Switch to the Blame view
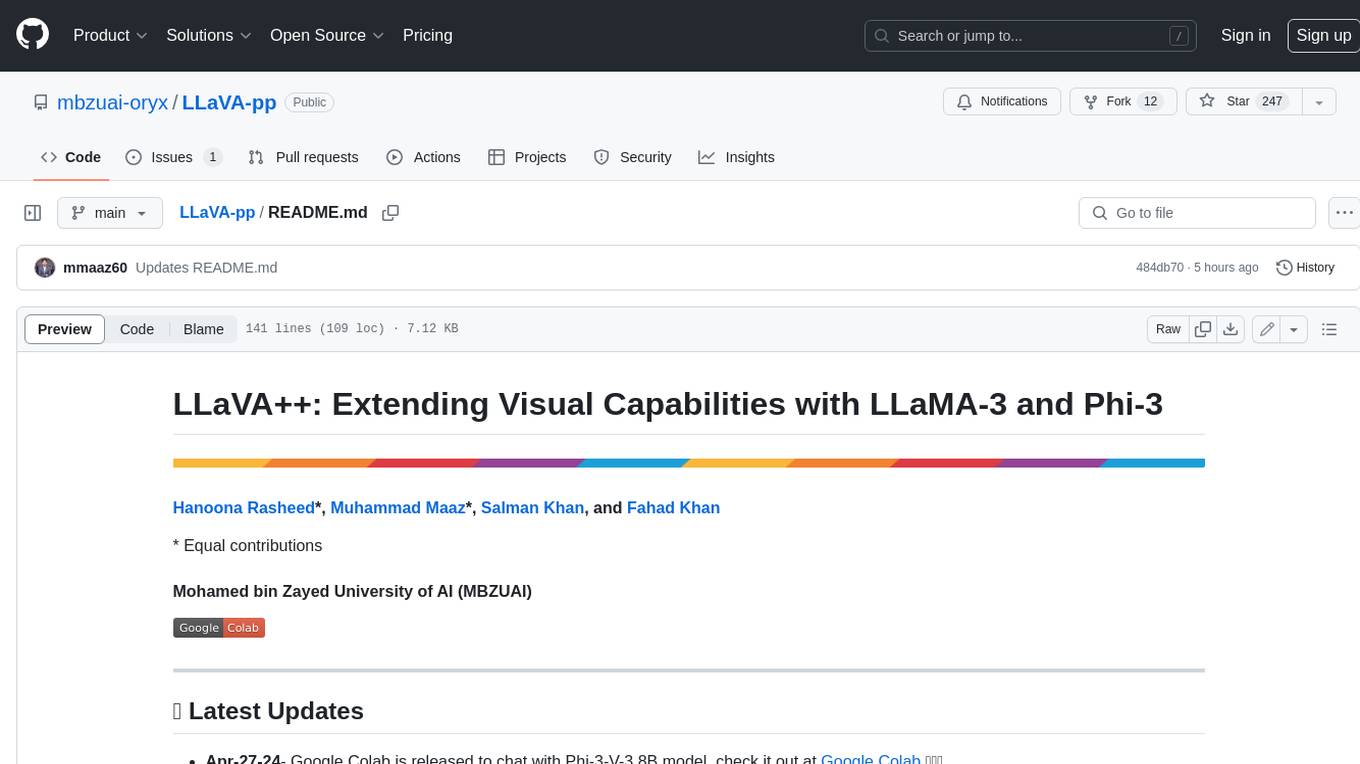 [204, 329]
